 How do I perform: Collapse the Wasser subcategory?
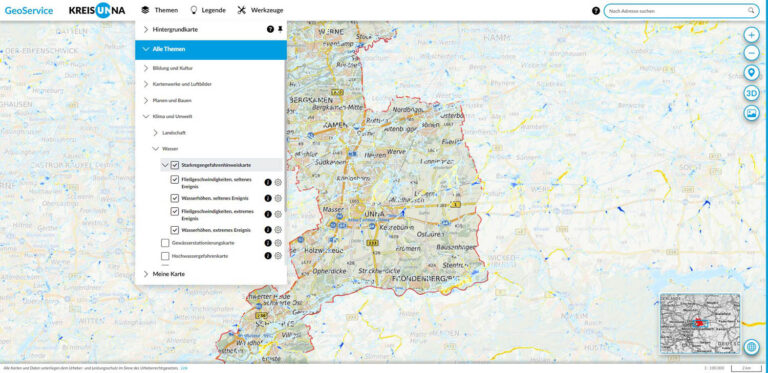pos(156,148)
